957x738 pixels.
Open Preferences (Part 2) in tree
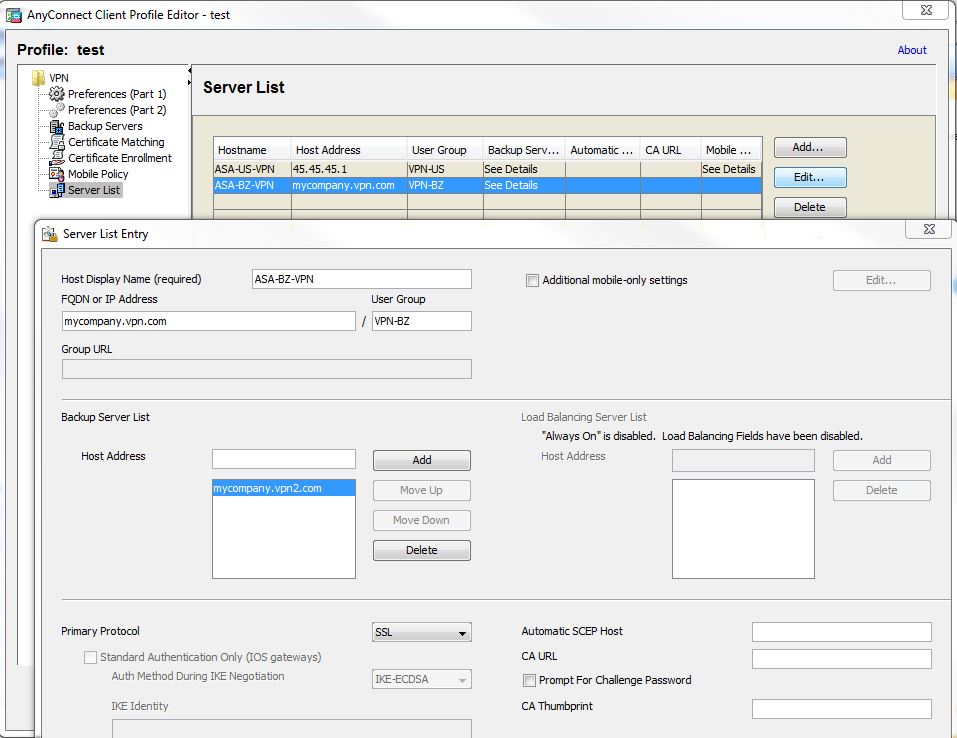click(117, 110)
